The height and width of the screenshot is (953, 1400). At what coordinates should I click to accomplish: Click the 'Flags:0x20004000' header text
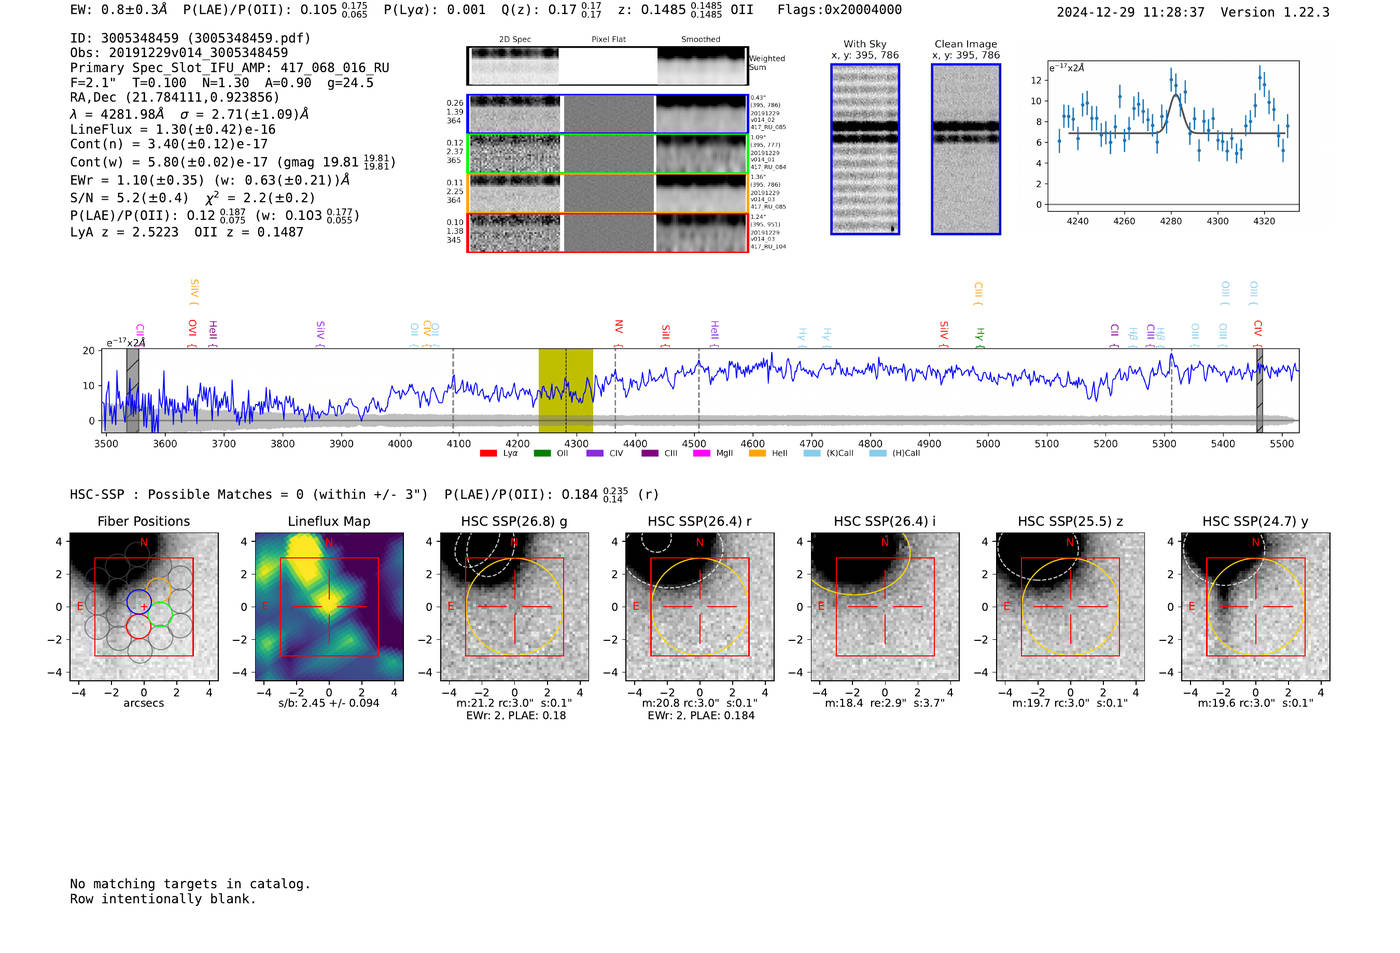(x=839, y=10)
